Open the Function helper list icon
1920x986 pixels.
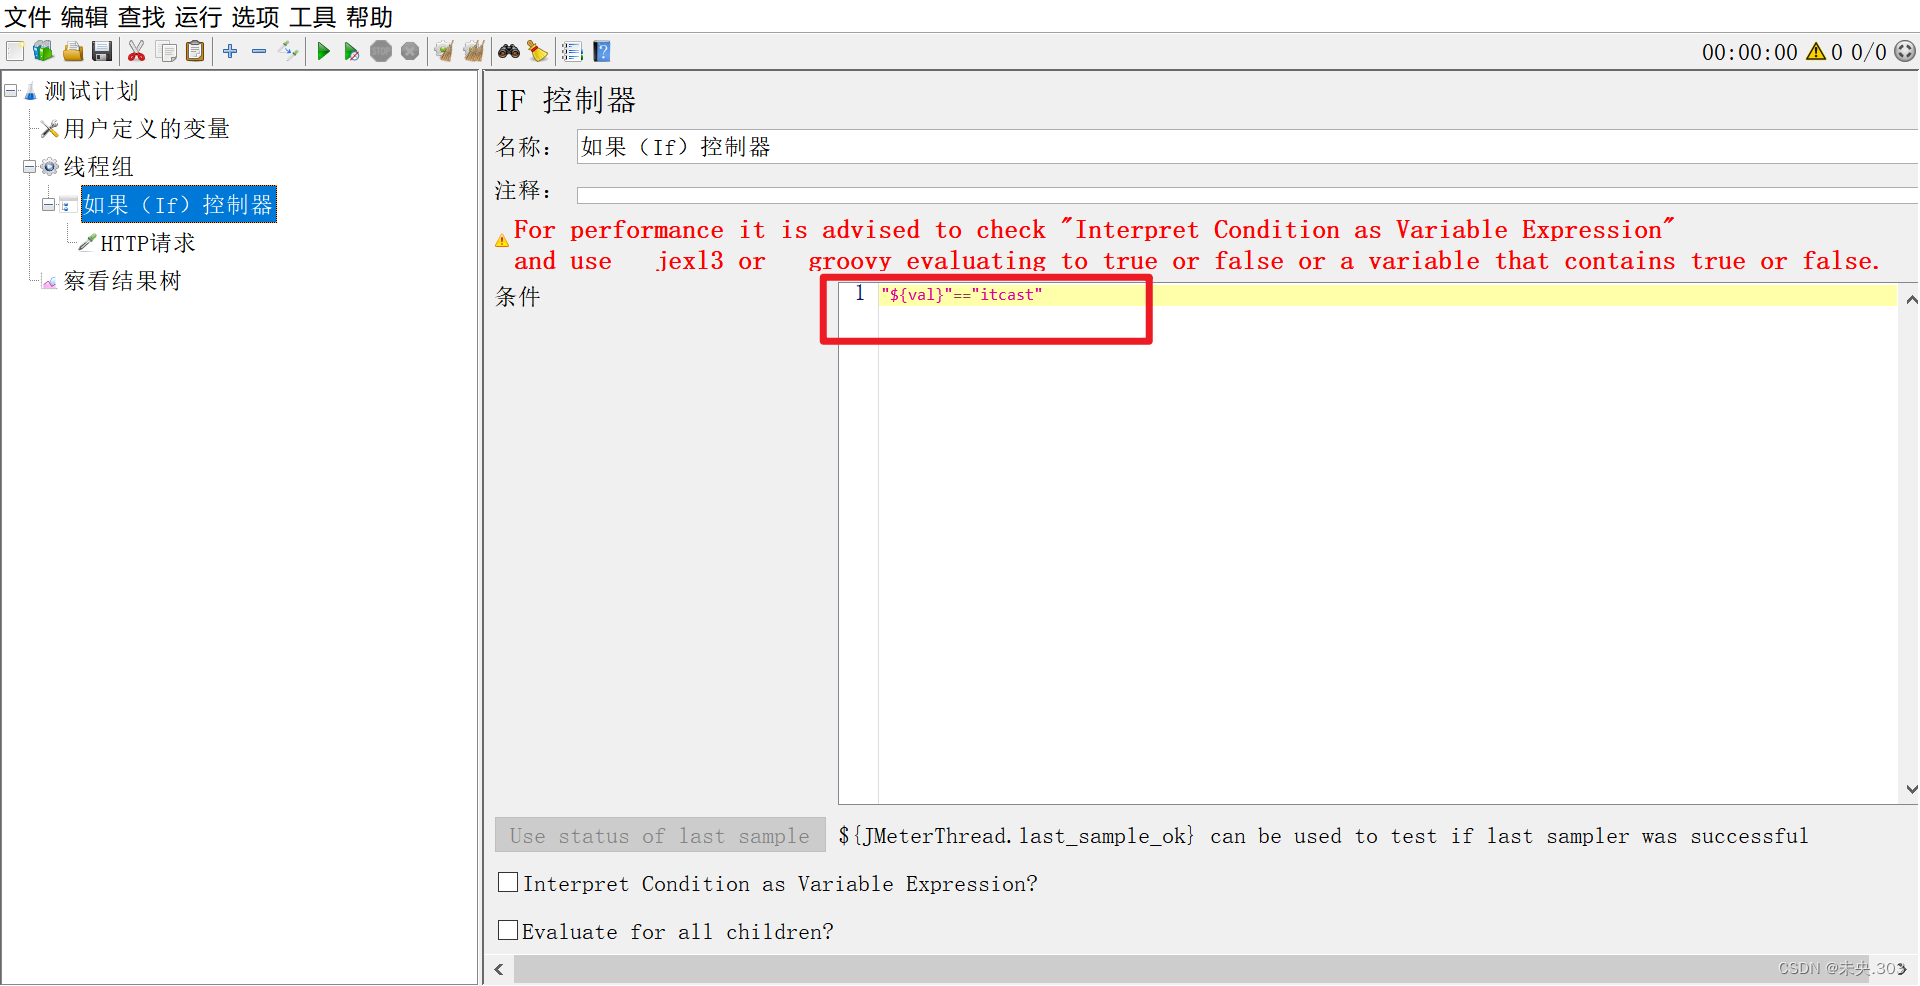[x=573, y=51]
